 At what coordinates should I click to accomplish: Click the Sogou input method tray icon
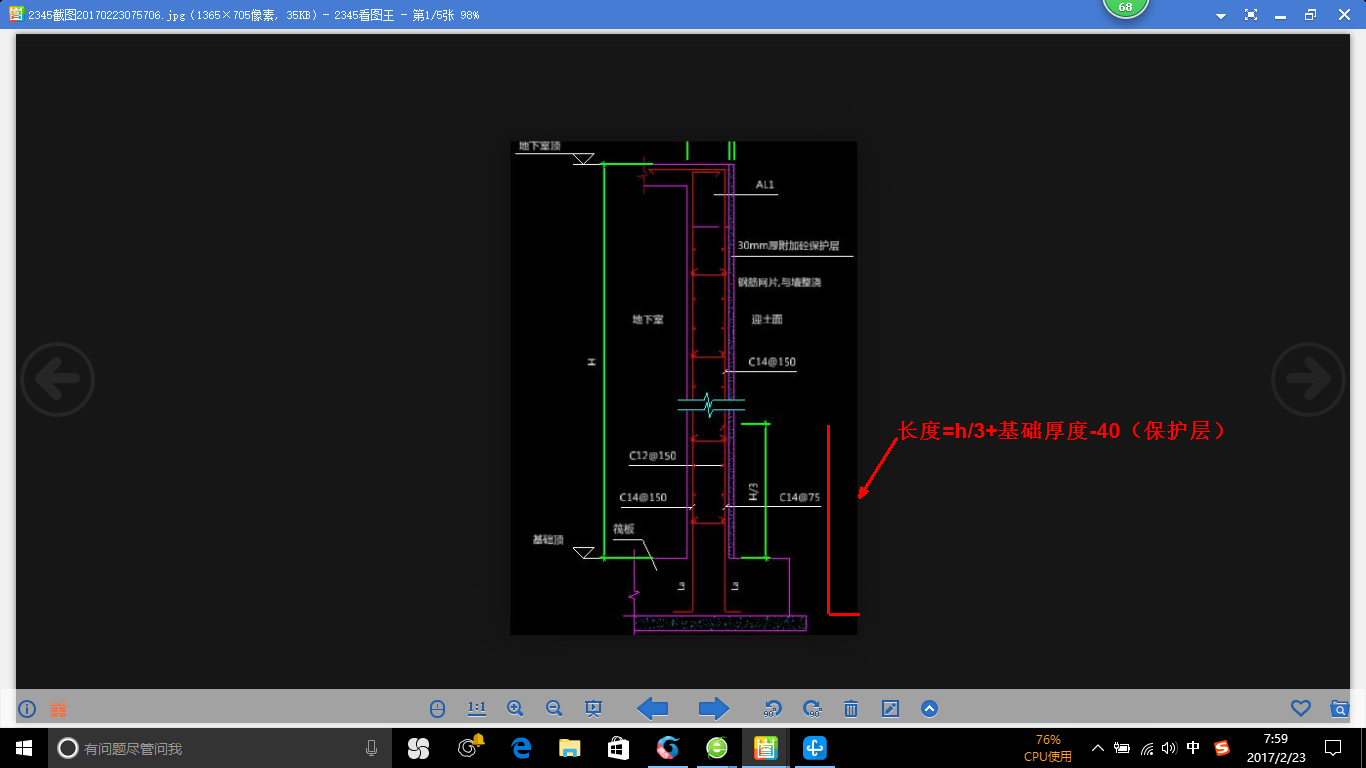(1222, 748)
